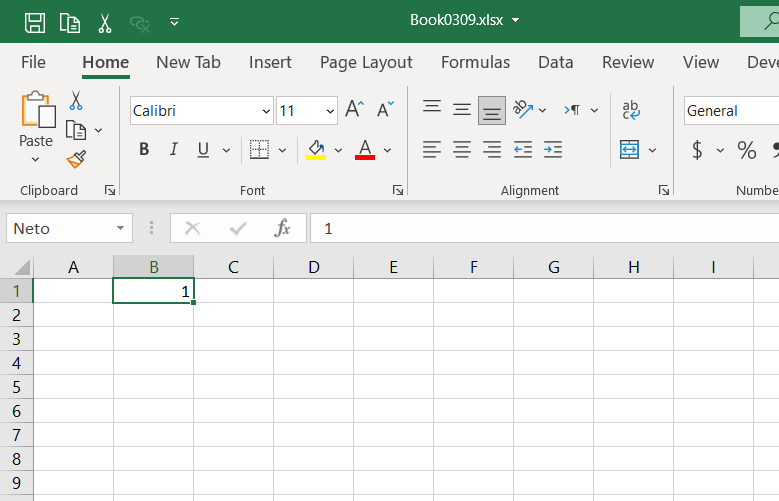The height and width of the screenshot is (501, 779).
Task: Open the Calibri font name dropdown
Action: [x=266, y=111]
